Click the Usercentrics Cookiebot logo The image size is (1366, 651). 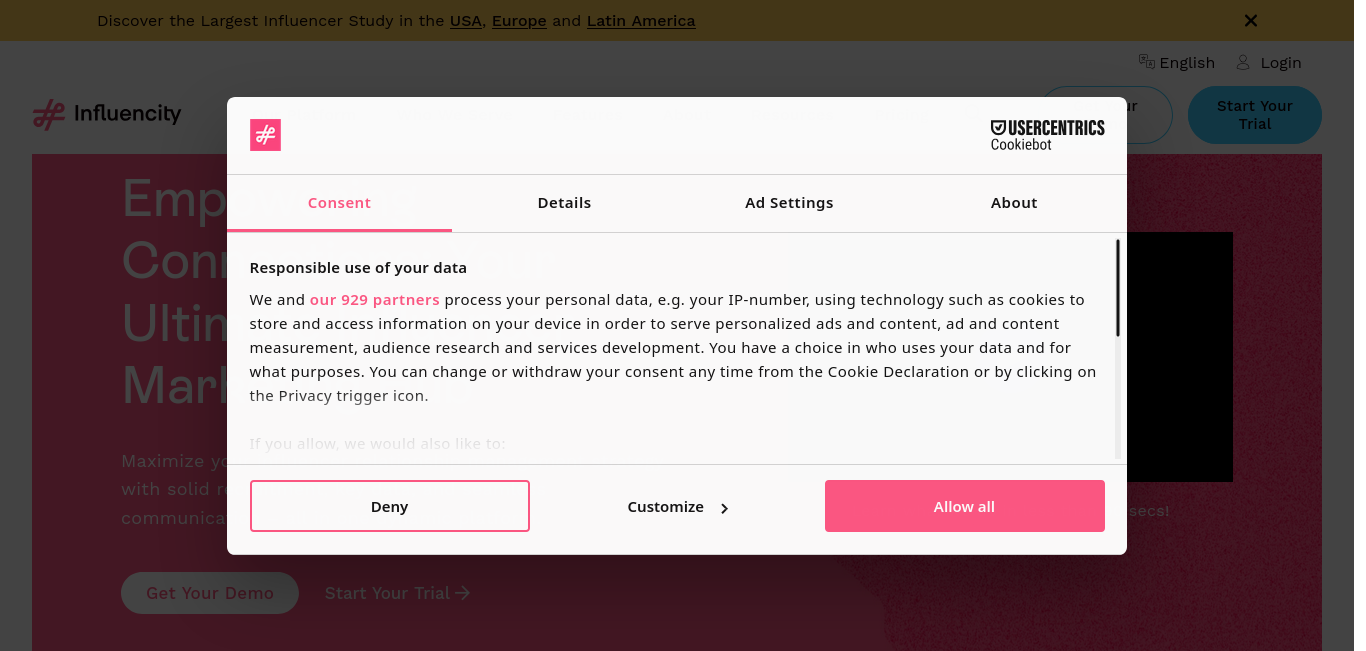coord(1047,135)
